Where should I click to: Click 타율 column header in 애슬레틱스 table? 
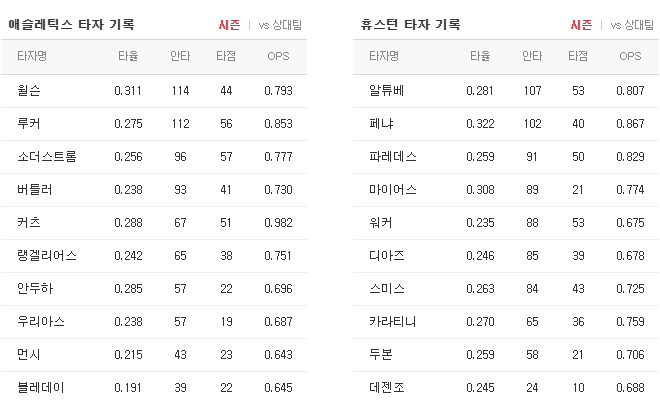tap(128, 56)
